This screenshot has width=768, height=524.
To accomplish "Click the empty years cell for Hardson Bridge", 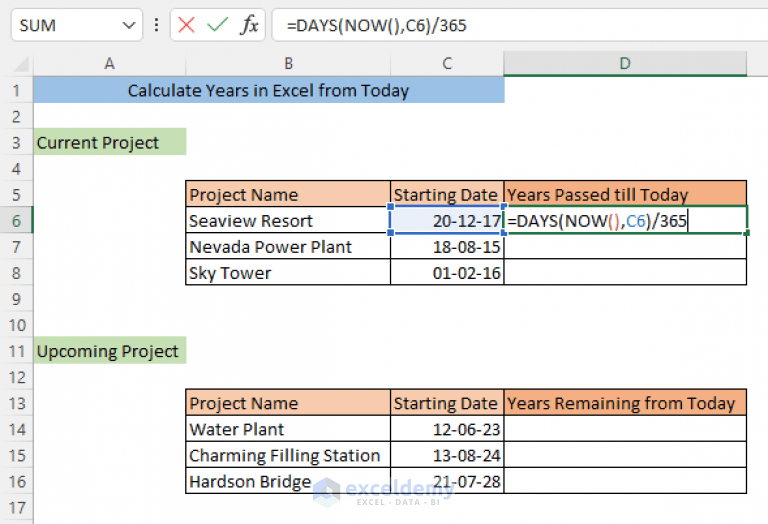I will click(x=625, y=481).
